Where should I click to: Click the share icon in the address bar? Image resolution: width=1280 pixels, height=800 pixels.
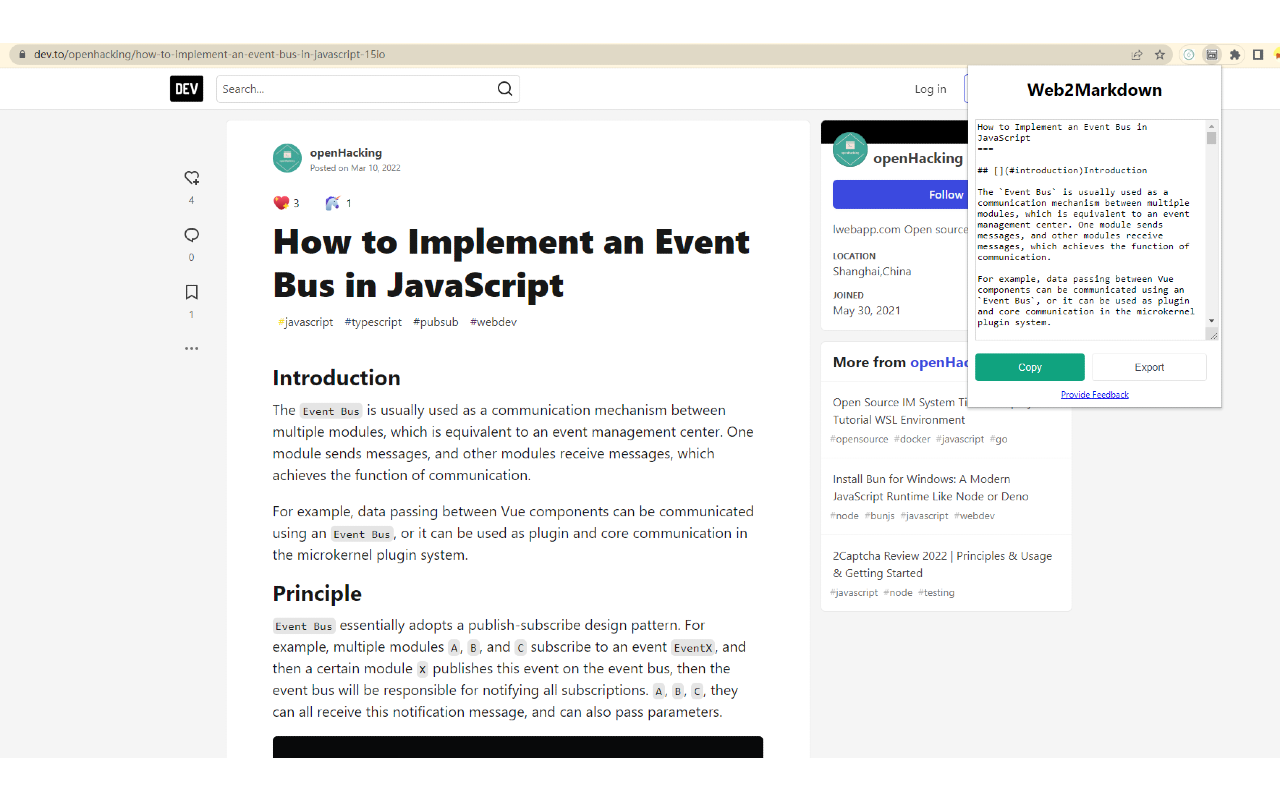(x=1137, y=55)
